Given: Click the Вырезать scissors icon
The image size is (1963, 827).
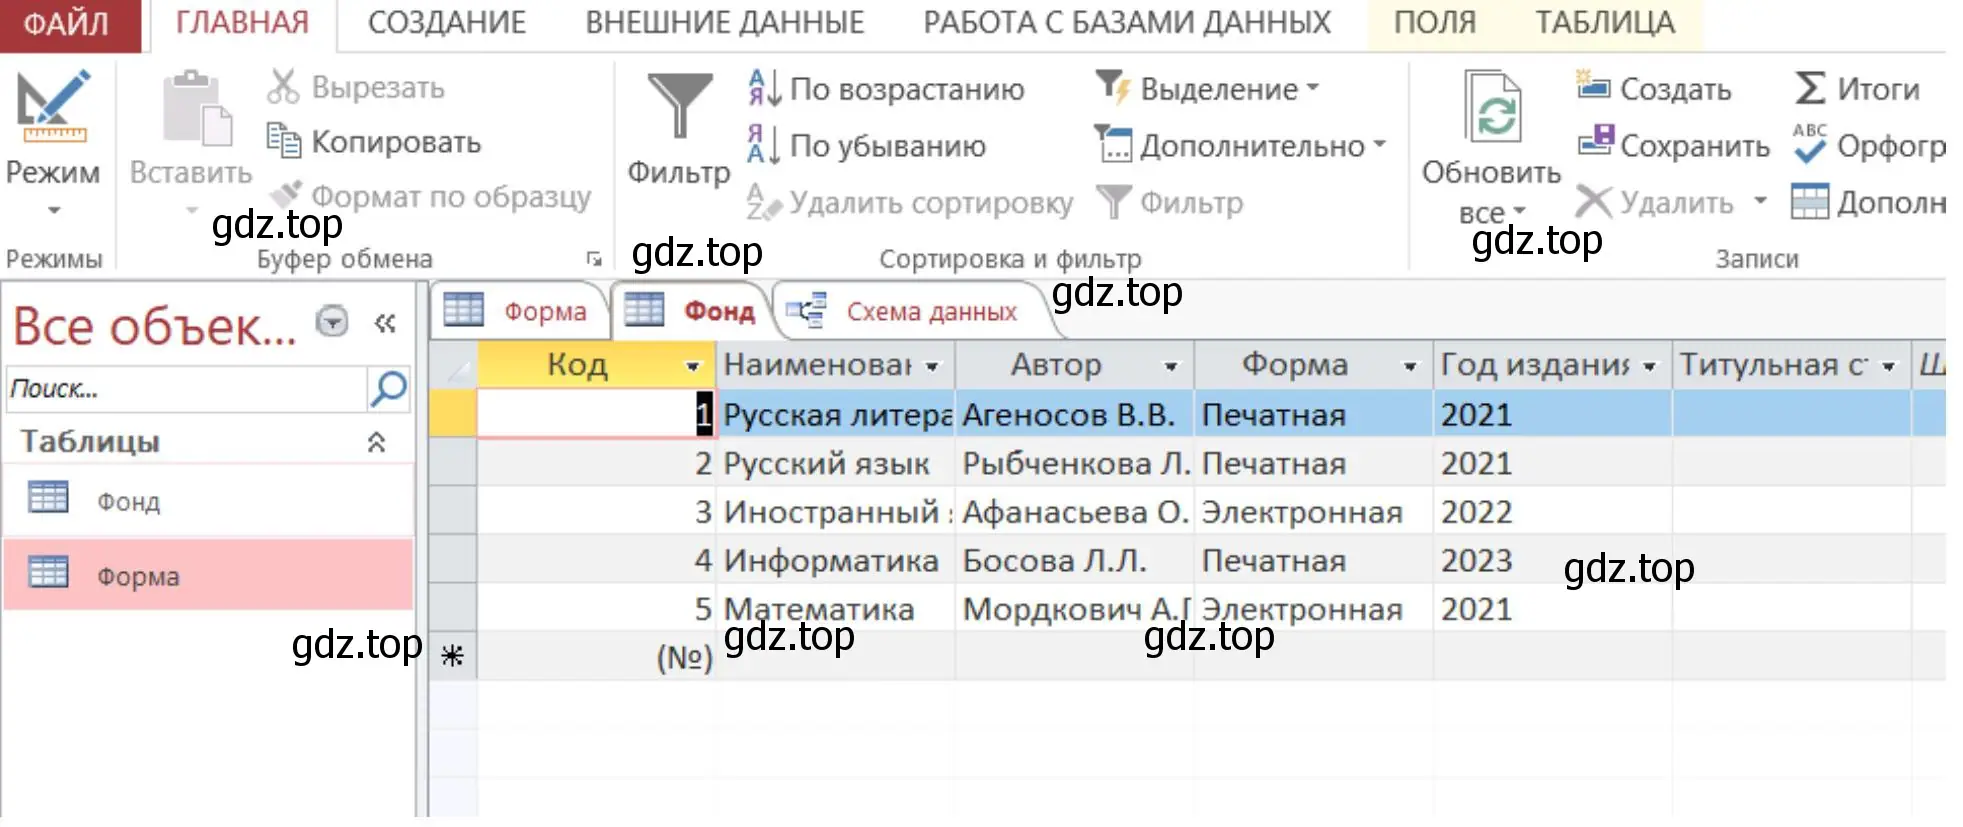Looking at the screenshot, I should (x=283, y=87).
